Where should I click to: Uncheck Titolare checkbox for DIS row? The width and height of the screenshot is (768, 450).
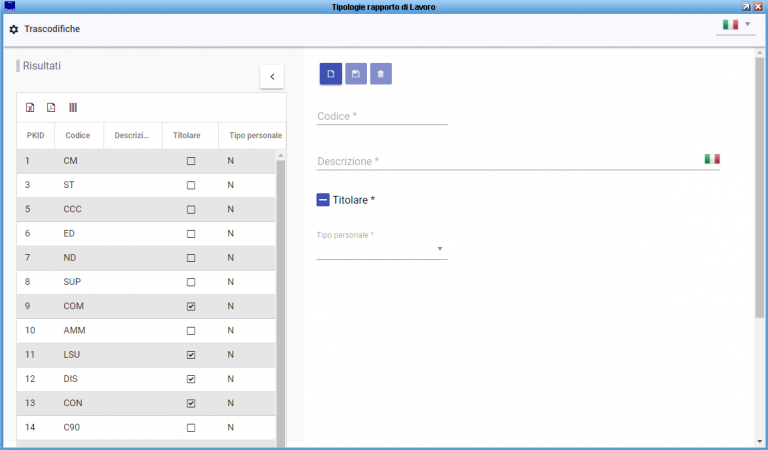191,379
